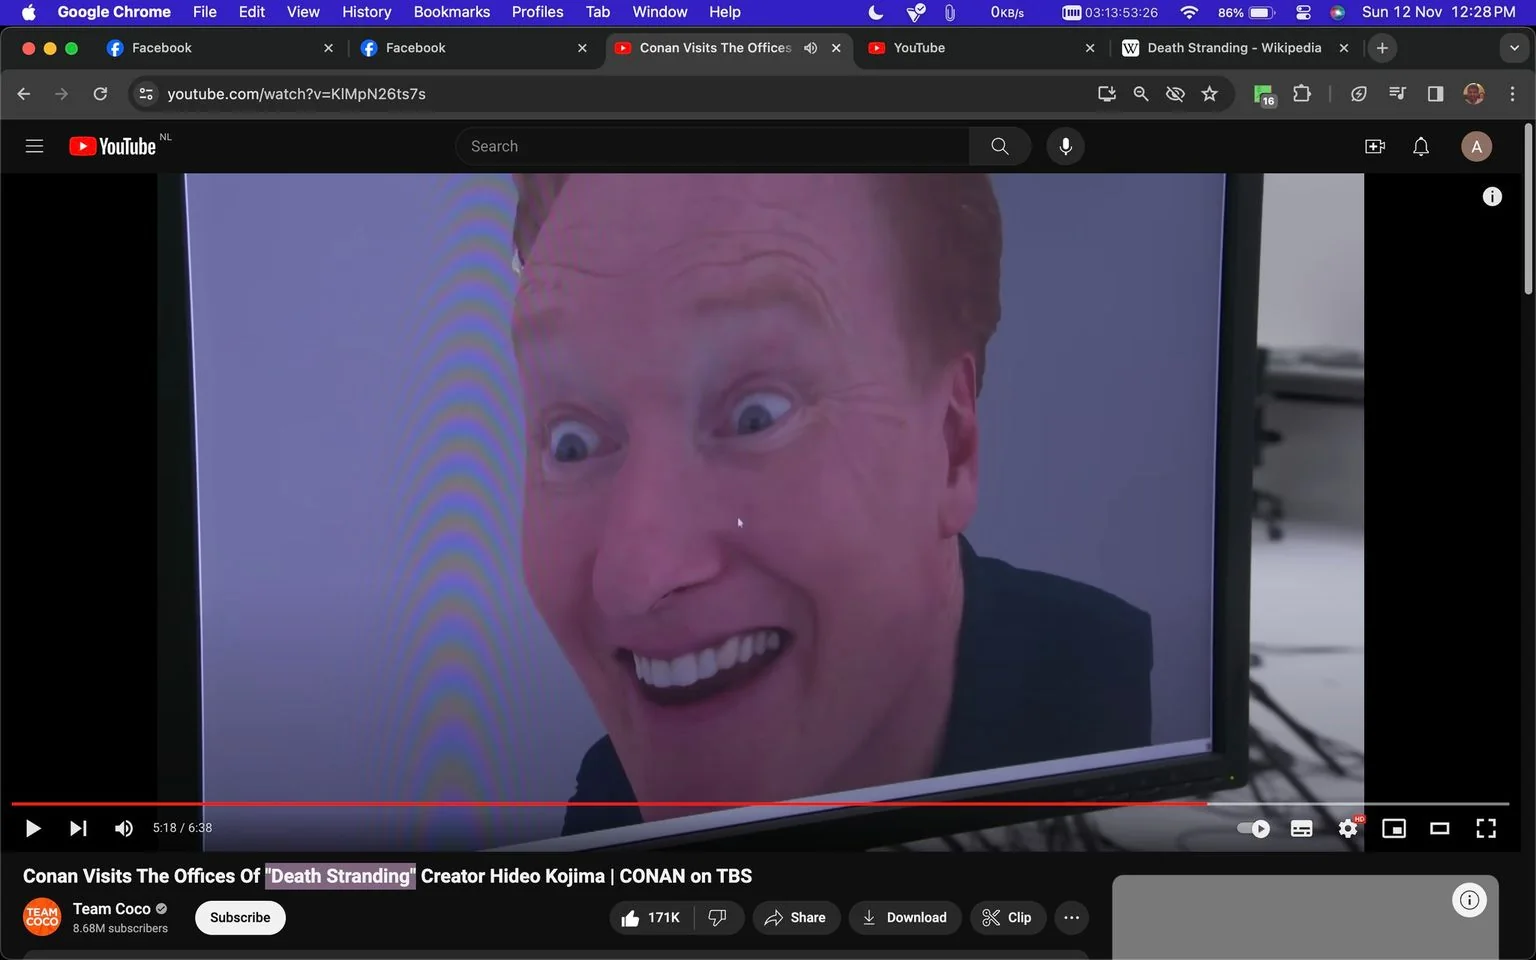Install or cast screen icon in address bar
This screenshot has width=1536, height=960.
[x=1107, y=94]
